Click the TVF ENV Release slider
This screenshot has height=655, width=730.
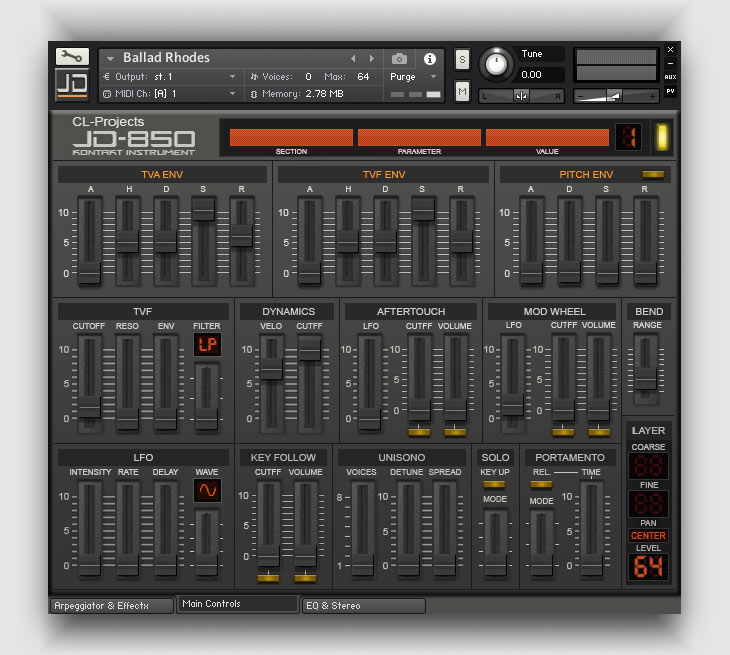pos(461,241)
